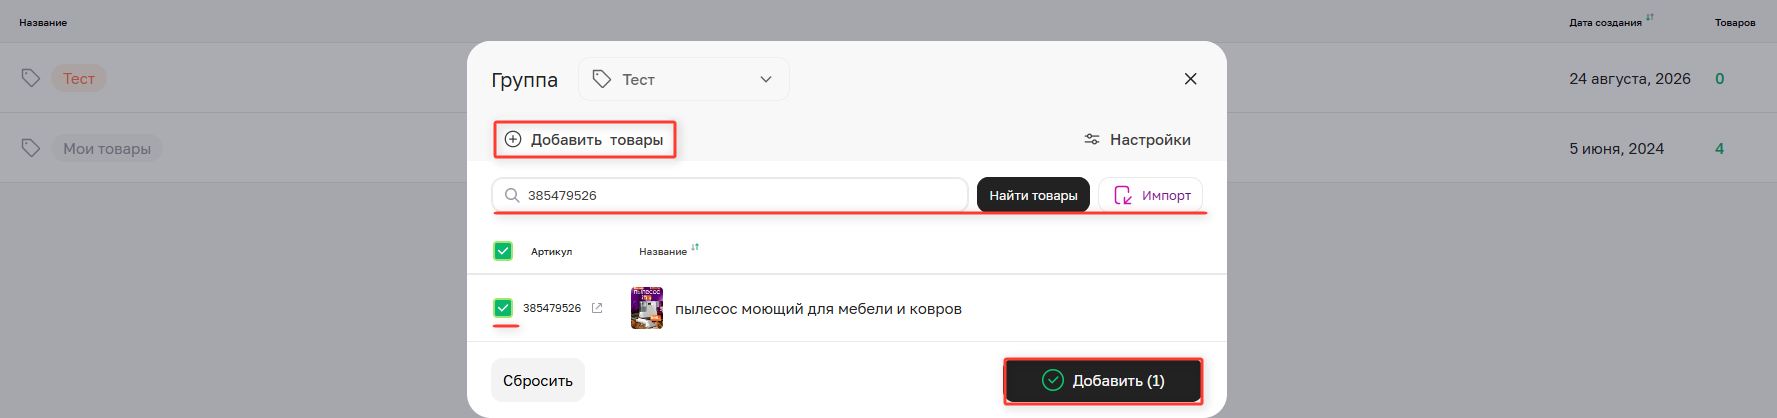Click the magnifier icon in search field
Image resolution: width=1777 pixels, height=418 pixels.
(x=512, y=195)
